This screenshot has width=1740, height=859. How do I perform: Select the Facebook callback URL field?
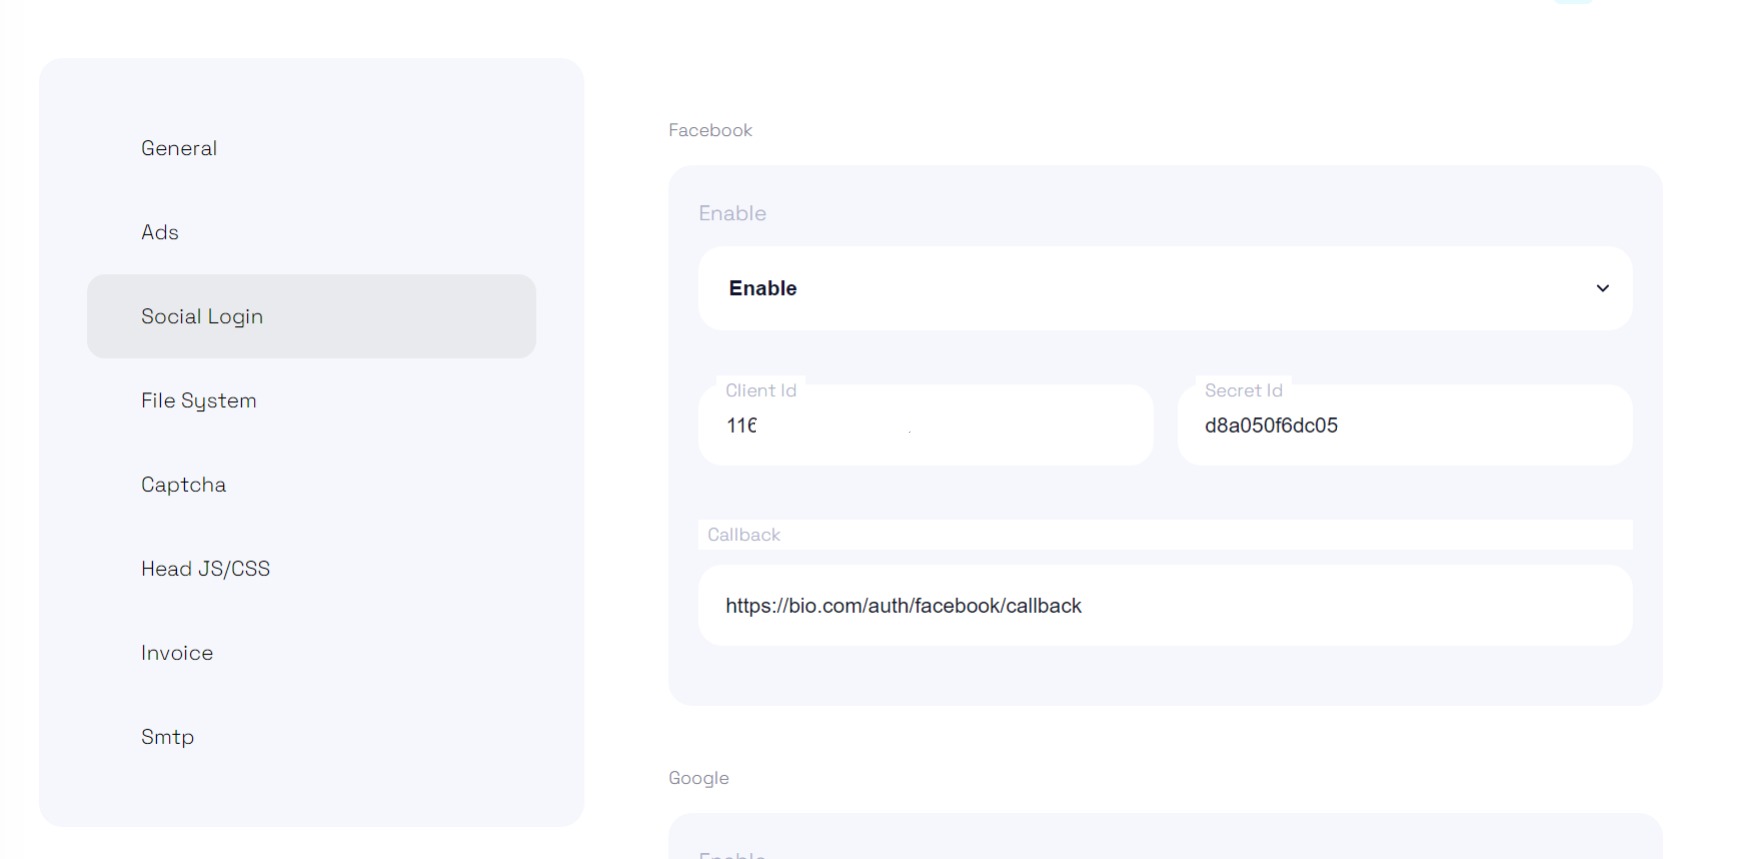click(1165, 605)
